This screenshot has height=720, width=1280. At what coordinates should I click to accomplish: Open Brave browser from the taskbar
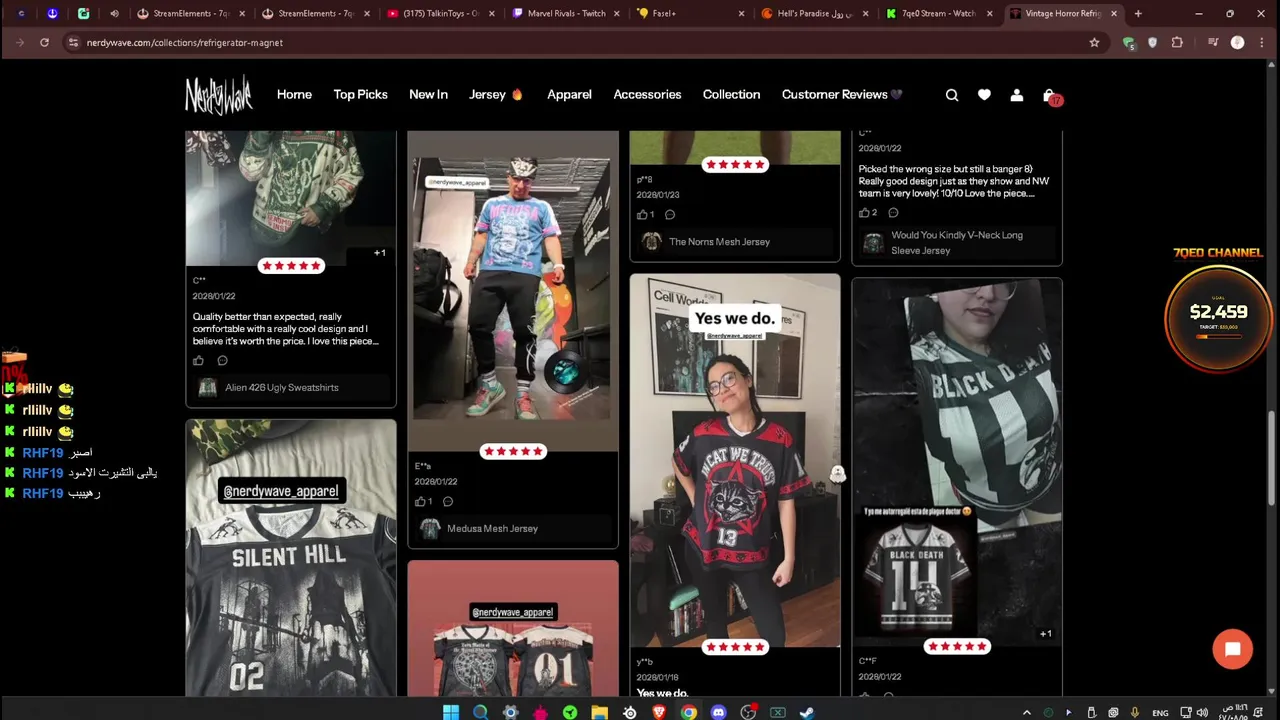tap(659, 712)
